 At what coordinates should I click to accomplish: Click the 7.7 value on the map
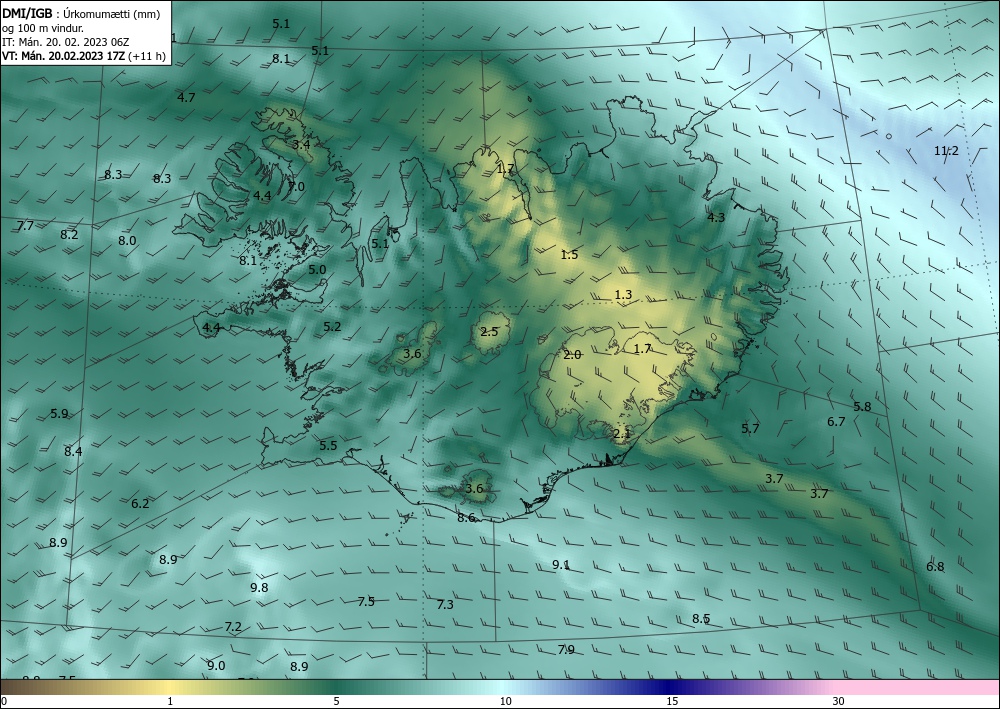(x=25, y=226)
